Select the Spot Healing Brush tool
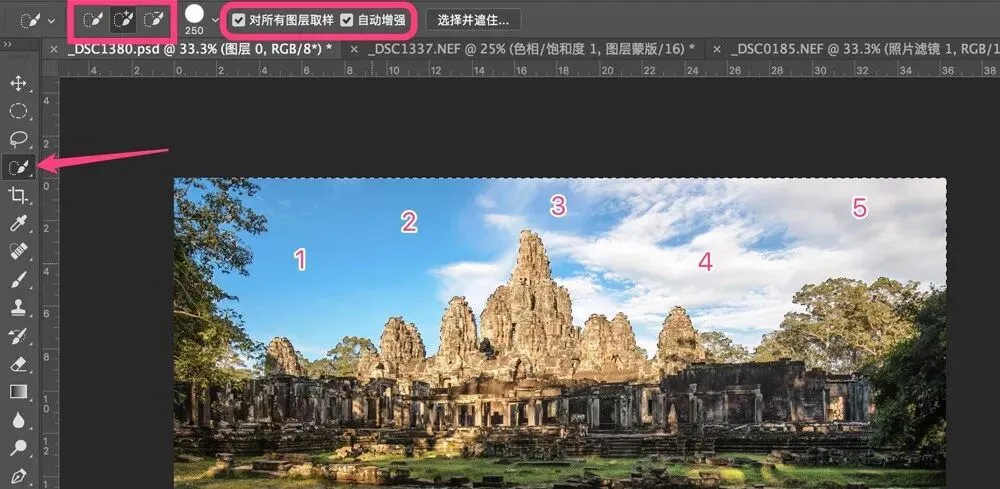Image resolution: width=1000 pixels, height=489 pixels. 18,251
